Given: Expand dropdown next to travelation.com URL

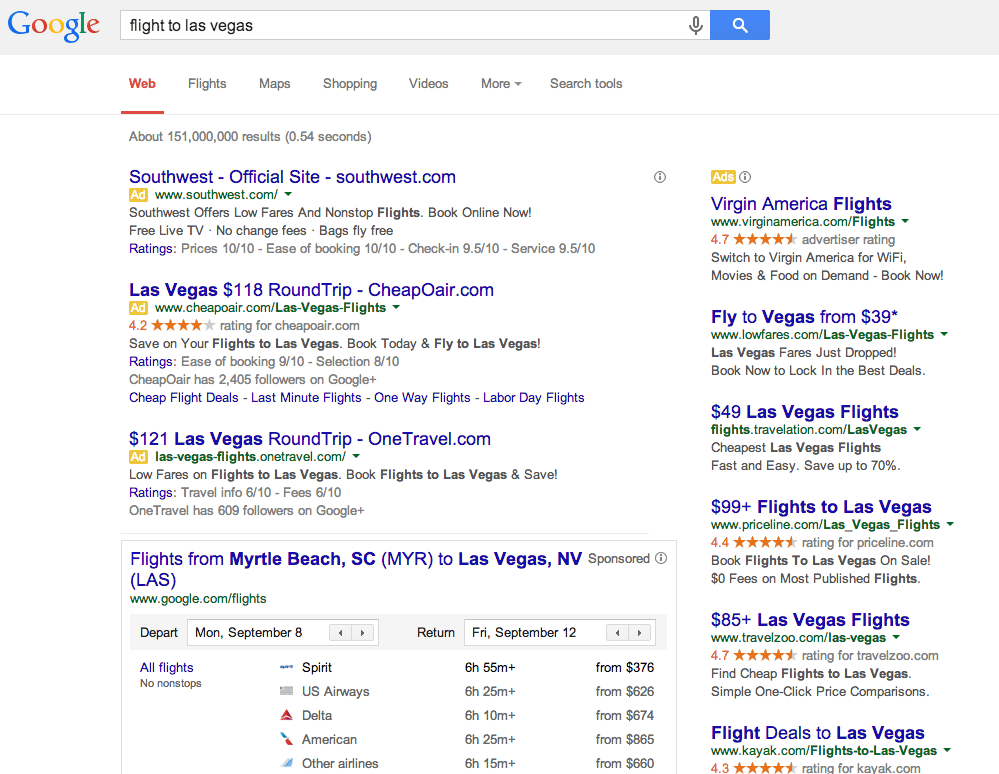Looking at the screenshot, I should tap(917, 429).
